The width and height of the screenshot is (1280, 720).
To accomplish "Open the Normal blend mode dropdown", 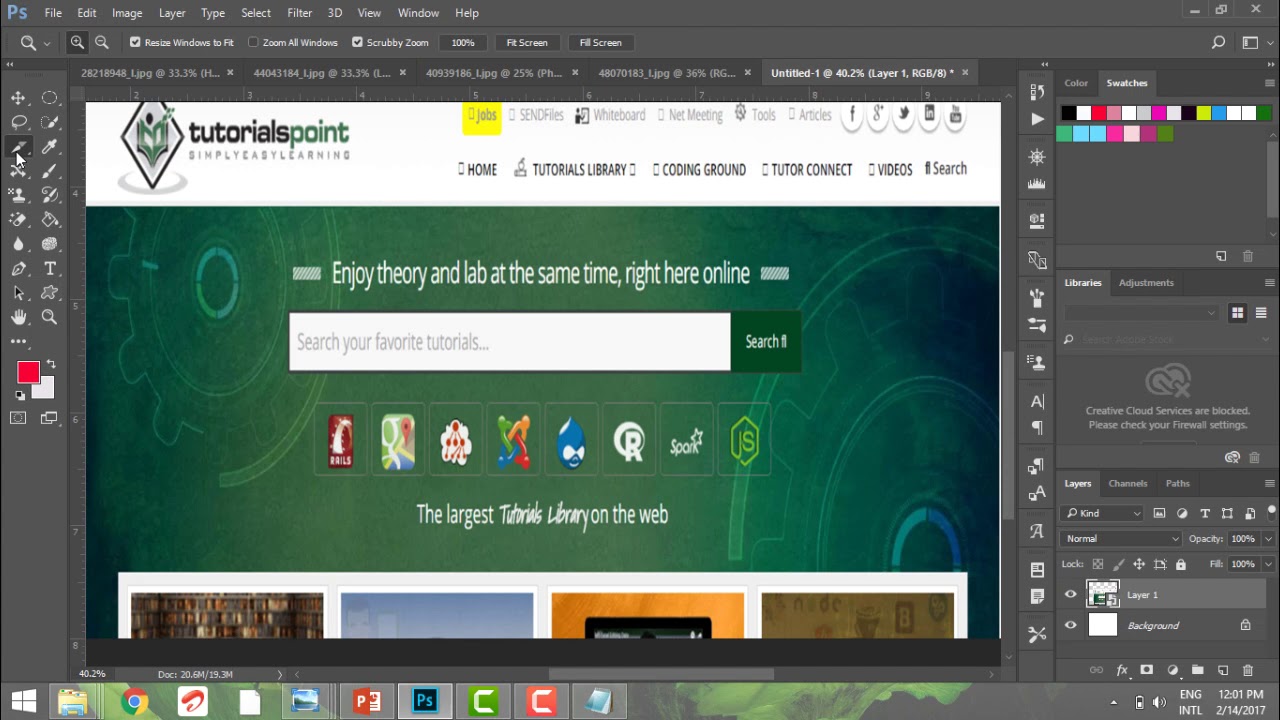I will (1122, 539).
